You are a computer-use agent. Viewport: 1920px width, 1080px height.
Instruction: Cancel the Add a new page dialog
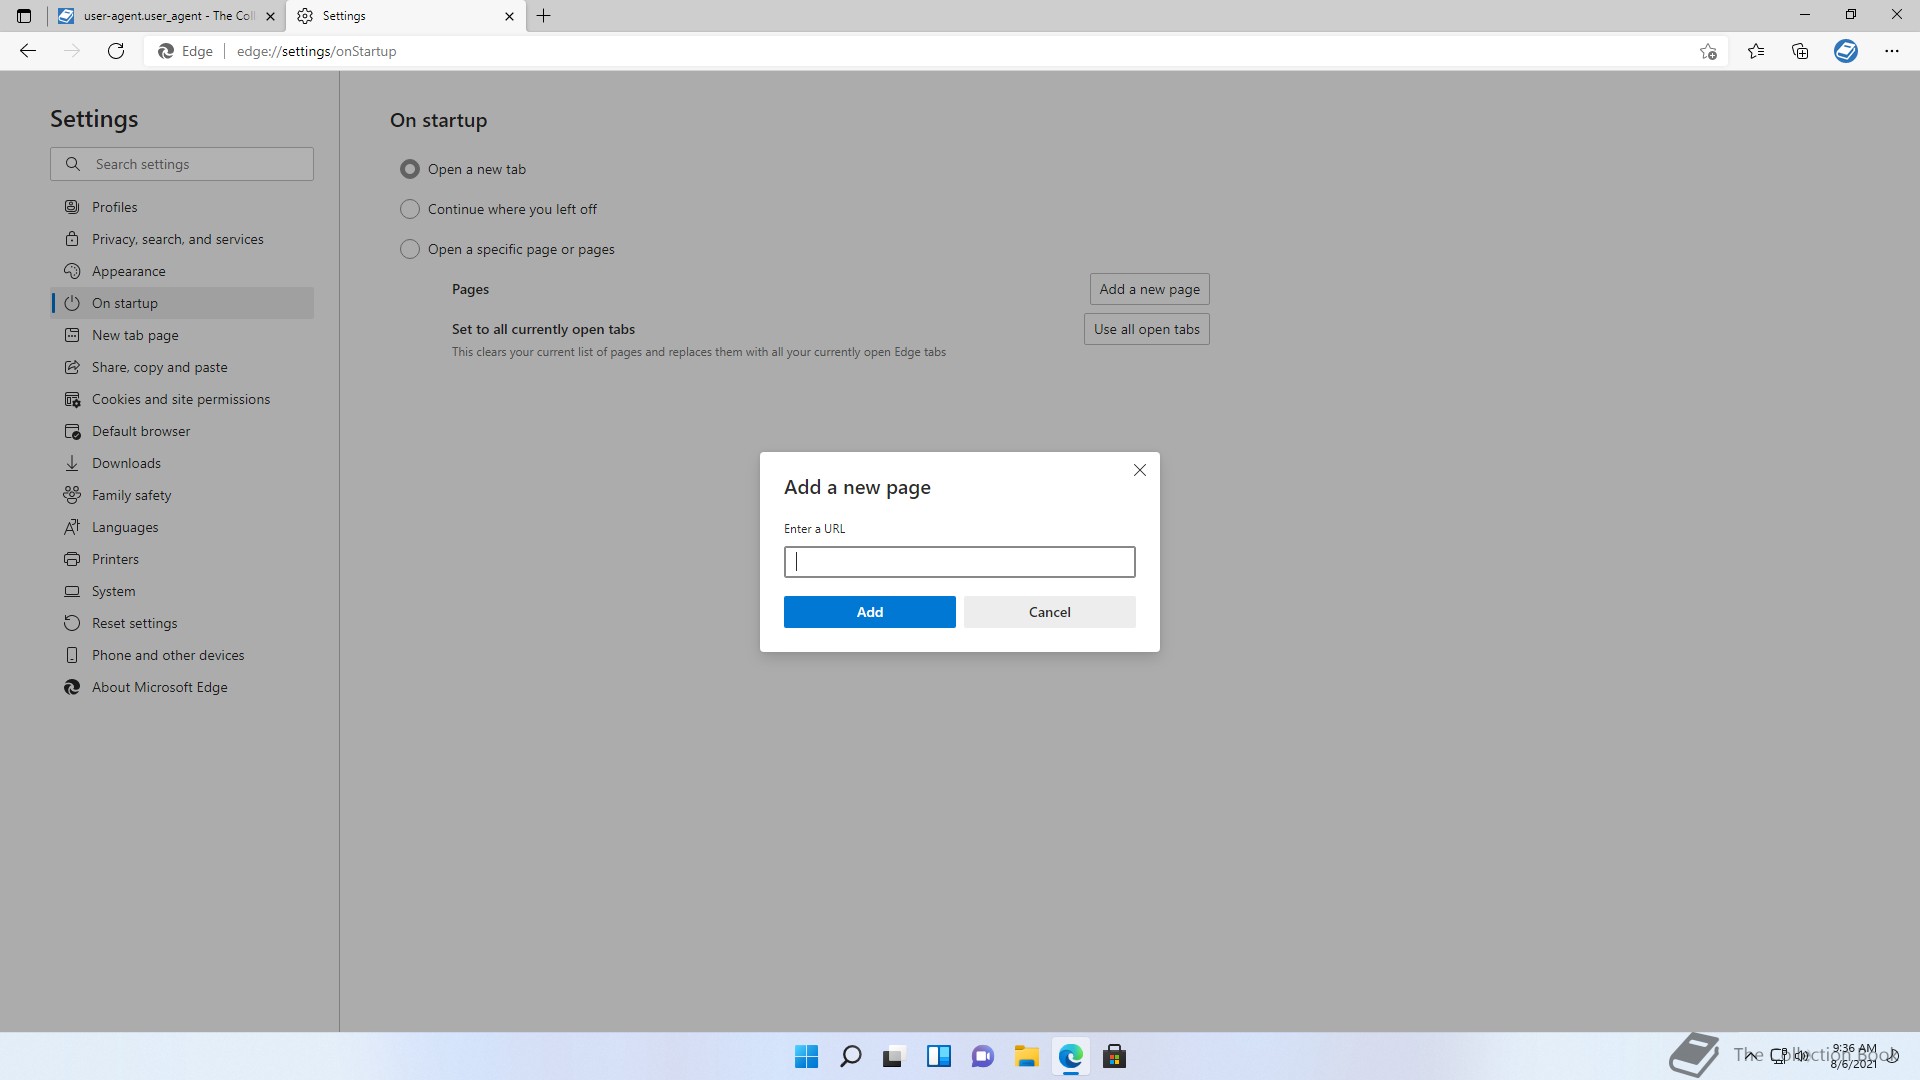pyautogui.click(x=1049, y=612)
